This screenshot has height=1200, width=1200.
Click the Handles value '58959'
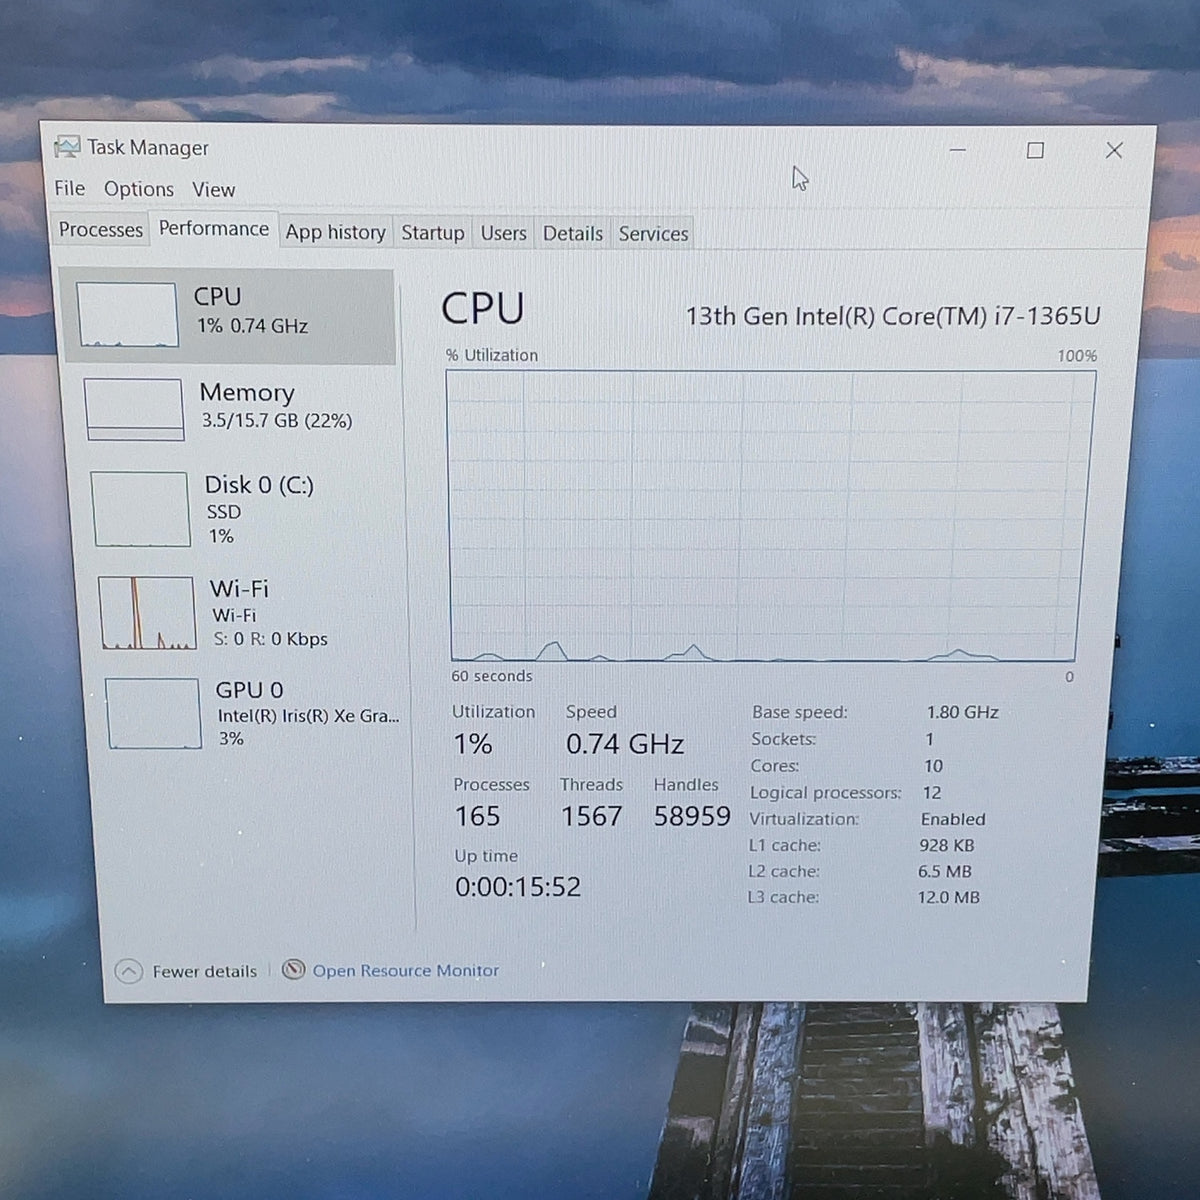point(692,816)
